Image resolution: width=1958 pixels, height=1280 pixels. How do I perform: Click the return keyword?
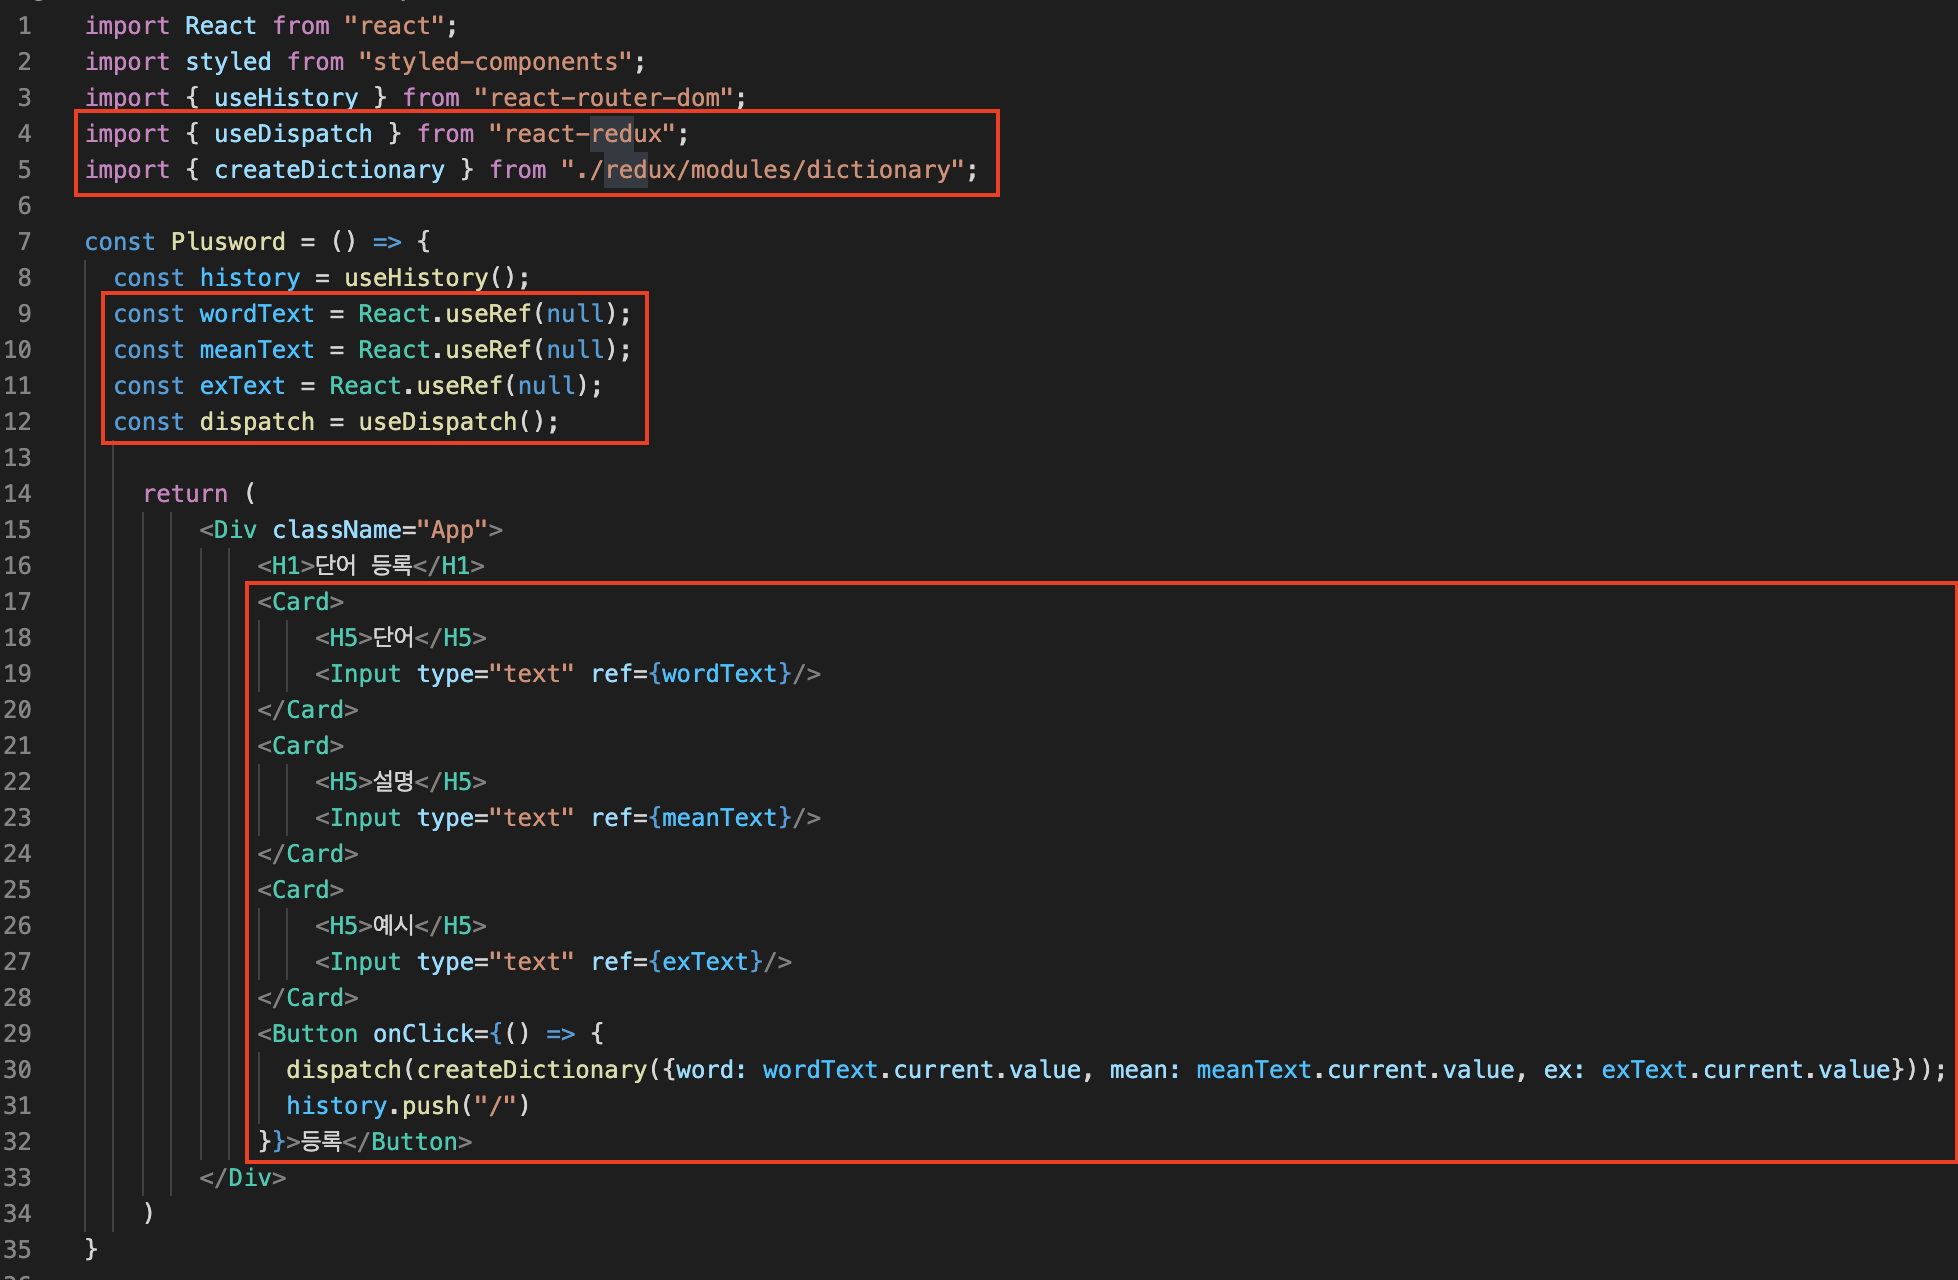click(185, 494)
